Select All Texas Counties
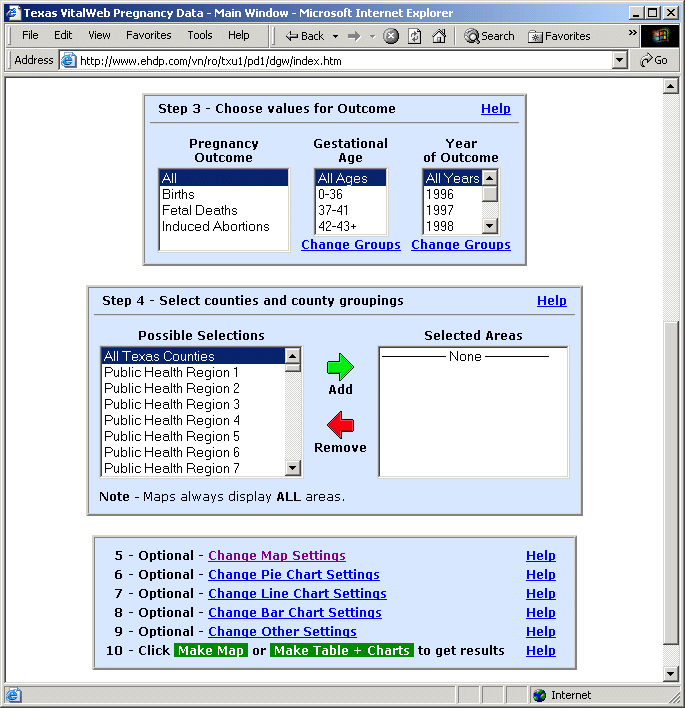The width and height of the screenshot is (685, 708). point(193,356)
